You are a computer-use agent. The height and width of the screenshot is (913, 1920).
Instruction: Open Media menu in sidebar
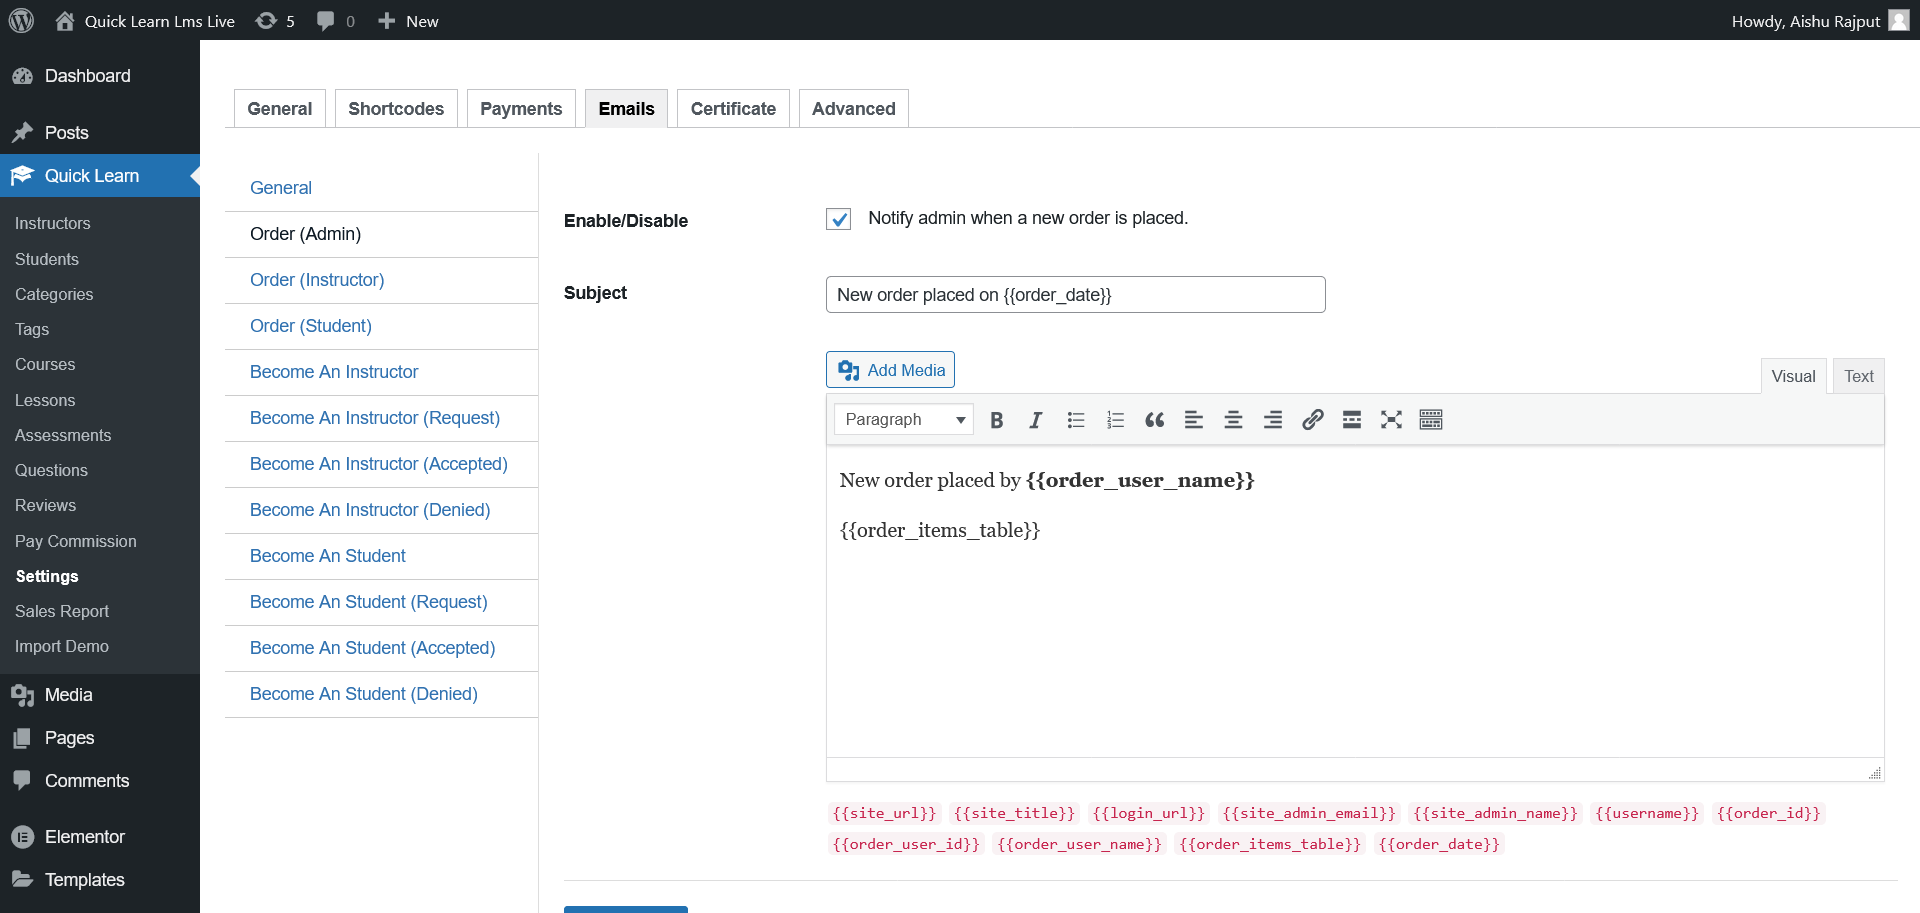click(x=100, y=695)
